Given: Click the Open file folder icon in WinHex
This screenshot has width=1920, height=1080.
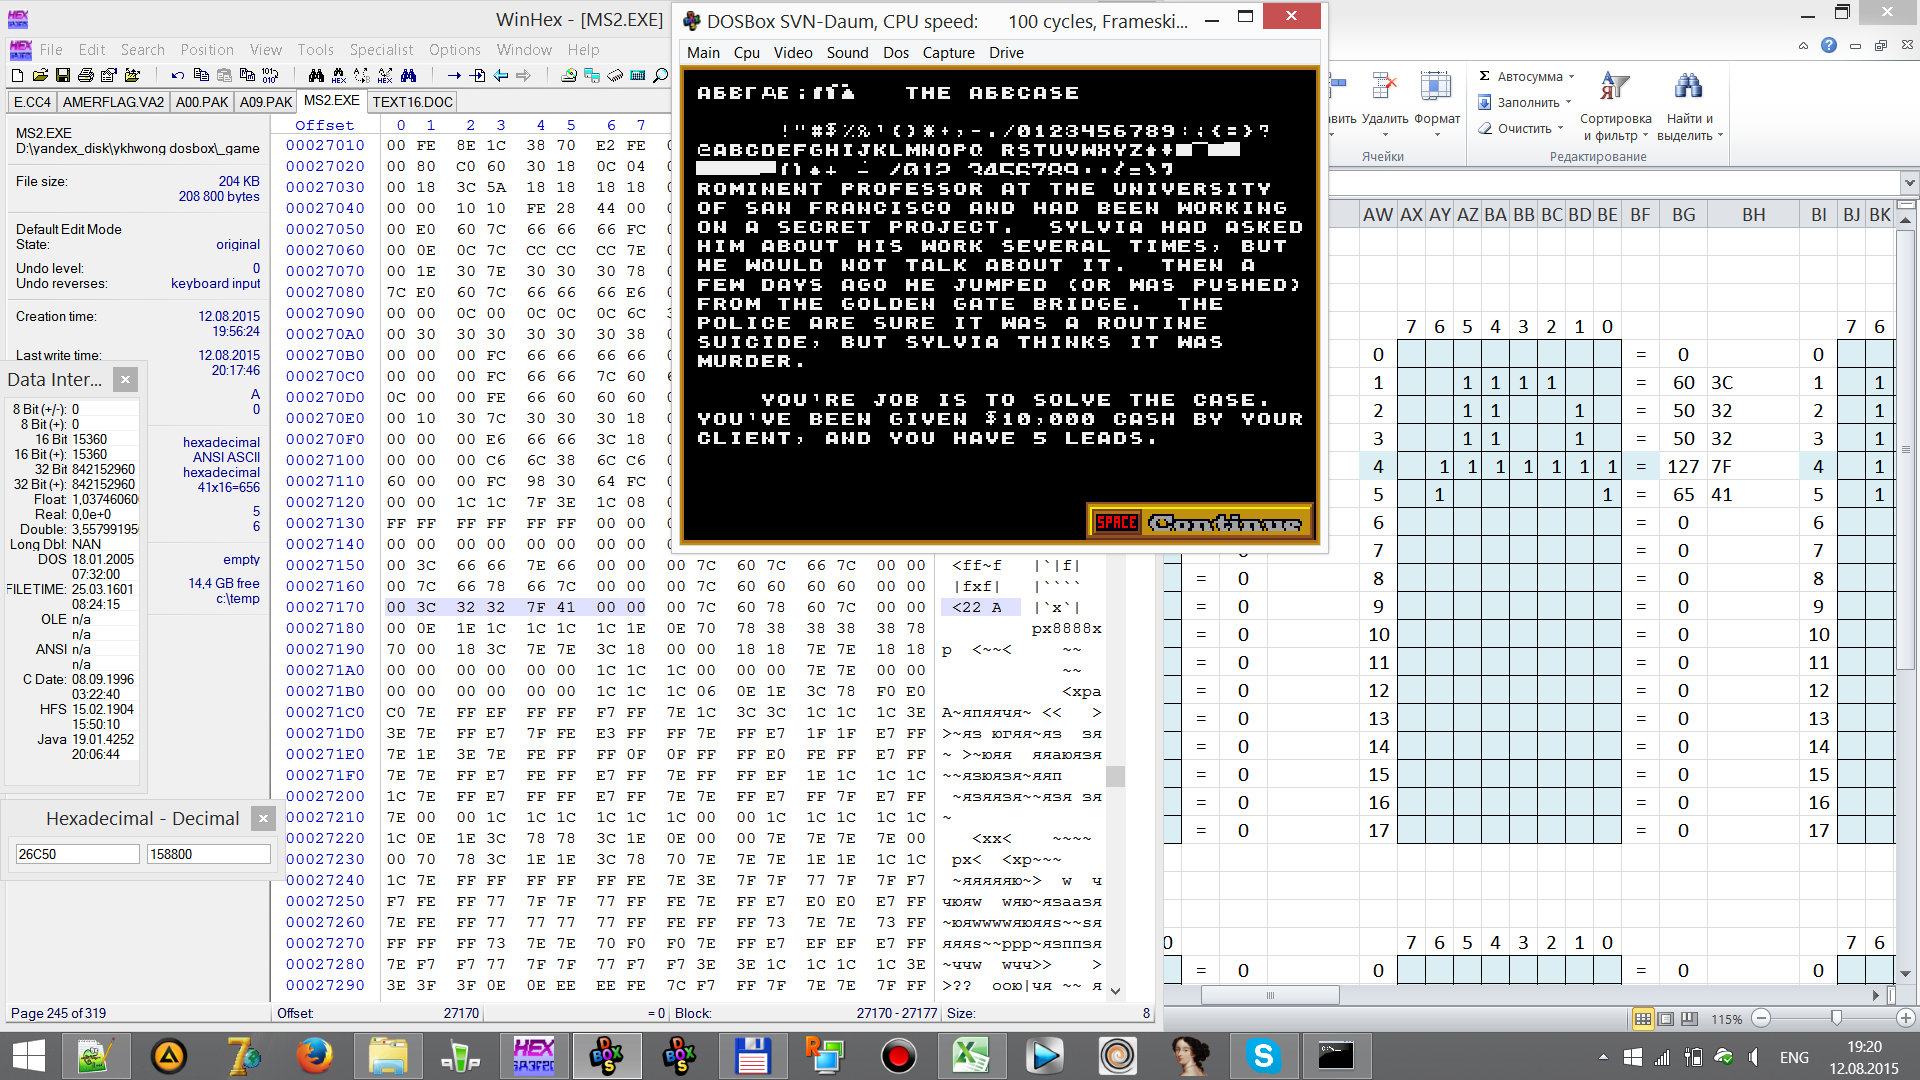Looking at the screenshot, I should [x=40, y=75].
